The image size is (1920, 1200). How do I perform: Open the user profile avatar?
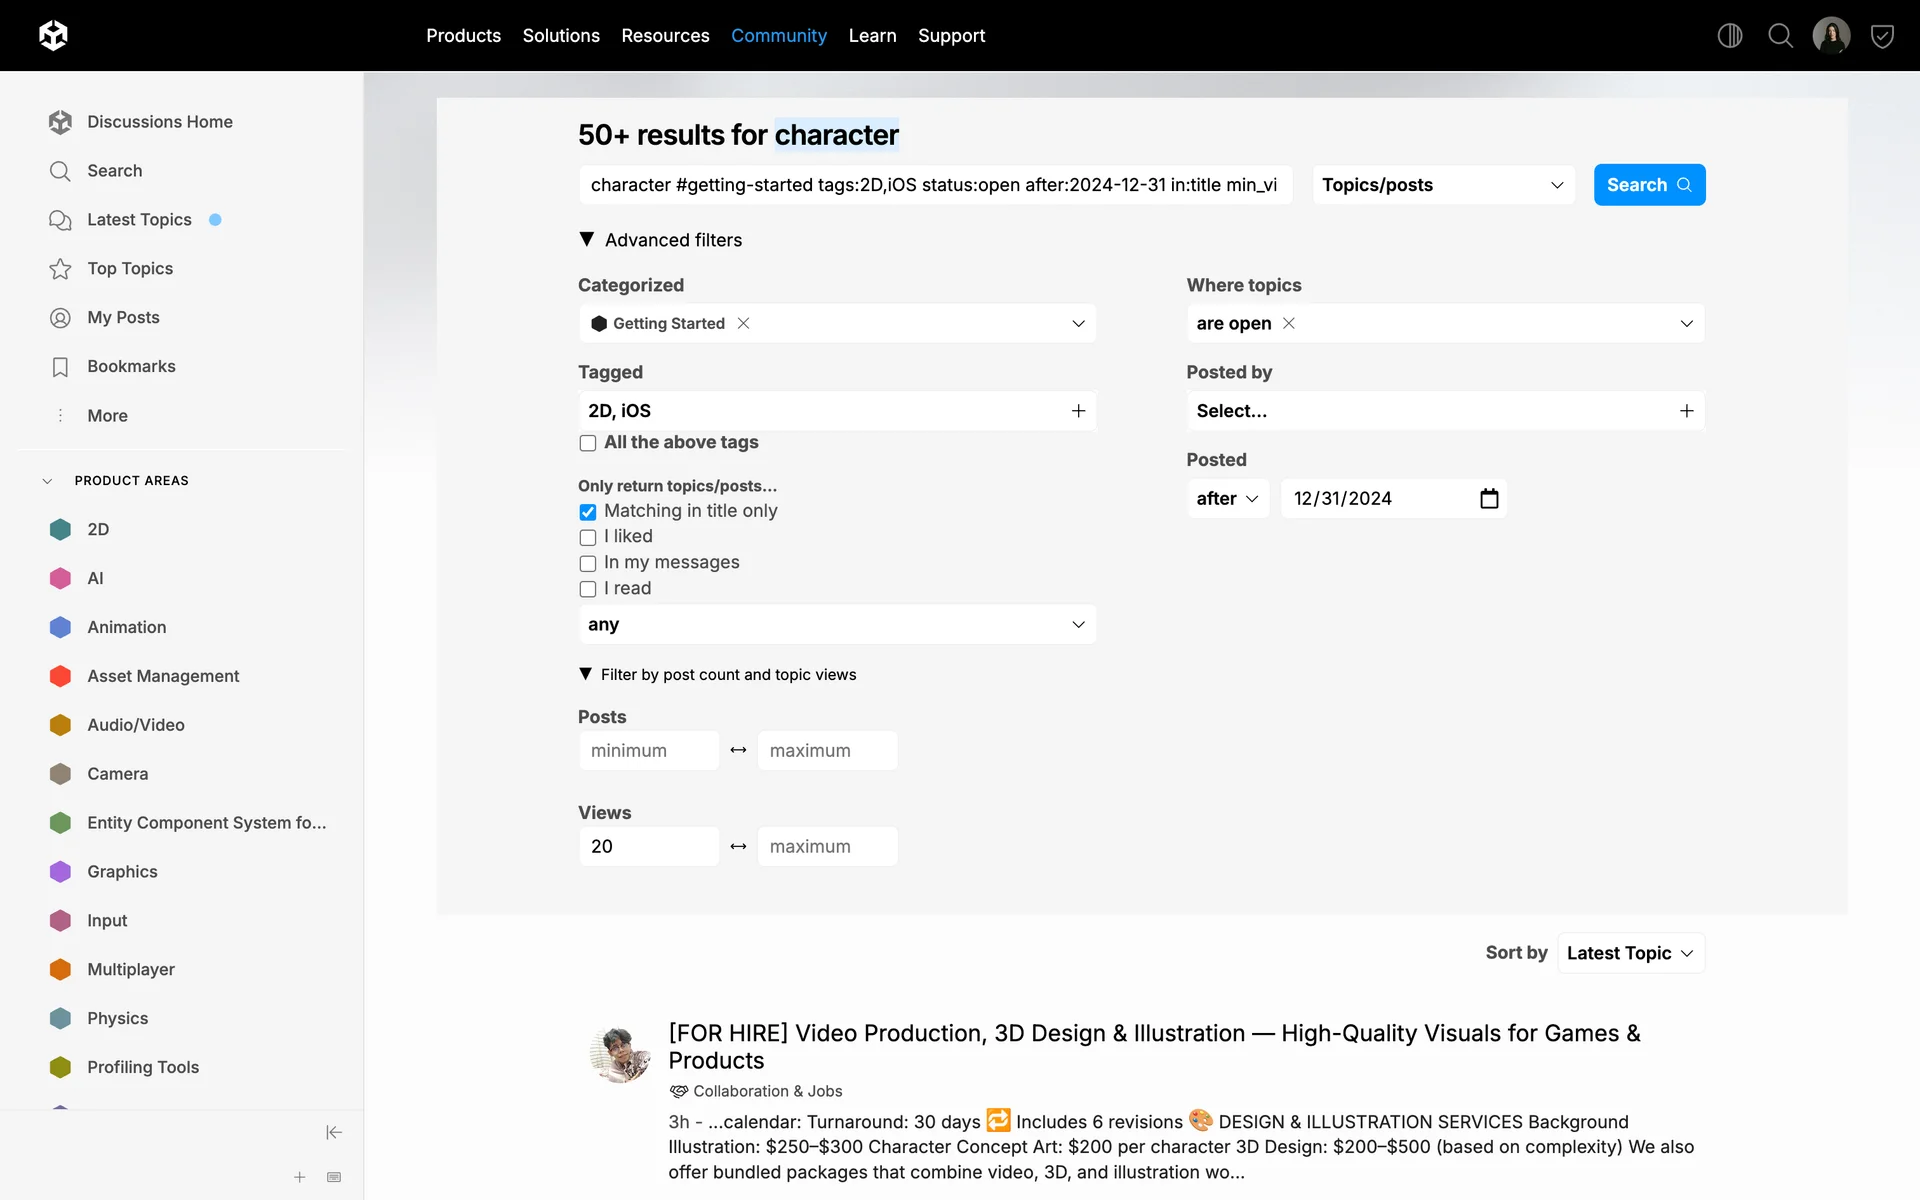click(x=1831, y=36)
